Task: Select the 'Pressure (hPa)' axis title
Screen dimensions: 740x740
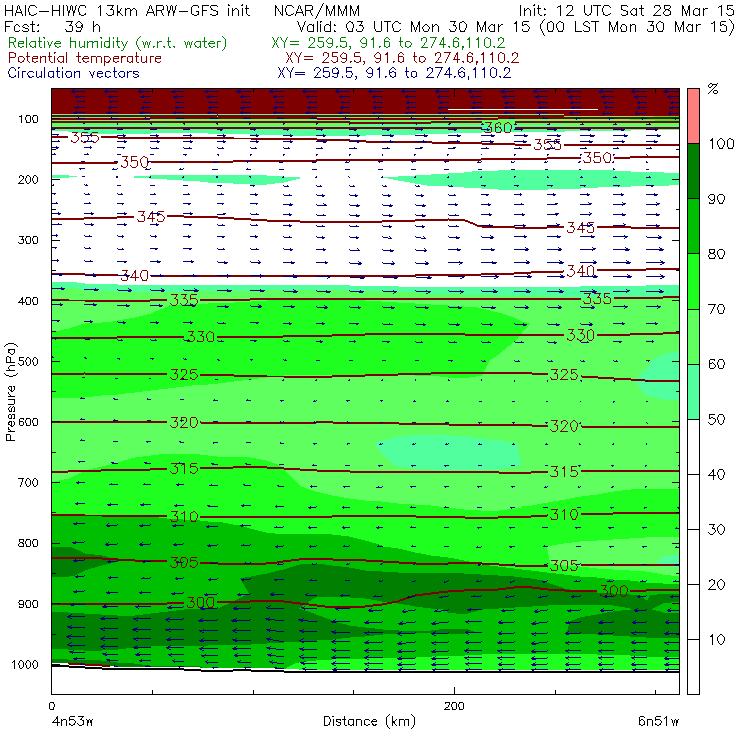Action: coord(10,392)
